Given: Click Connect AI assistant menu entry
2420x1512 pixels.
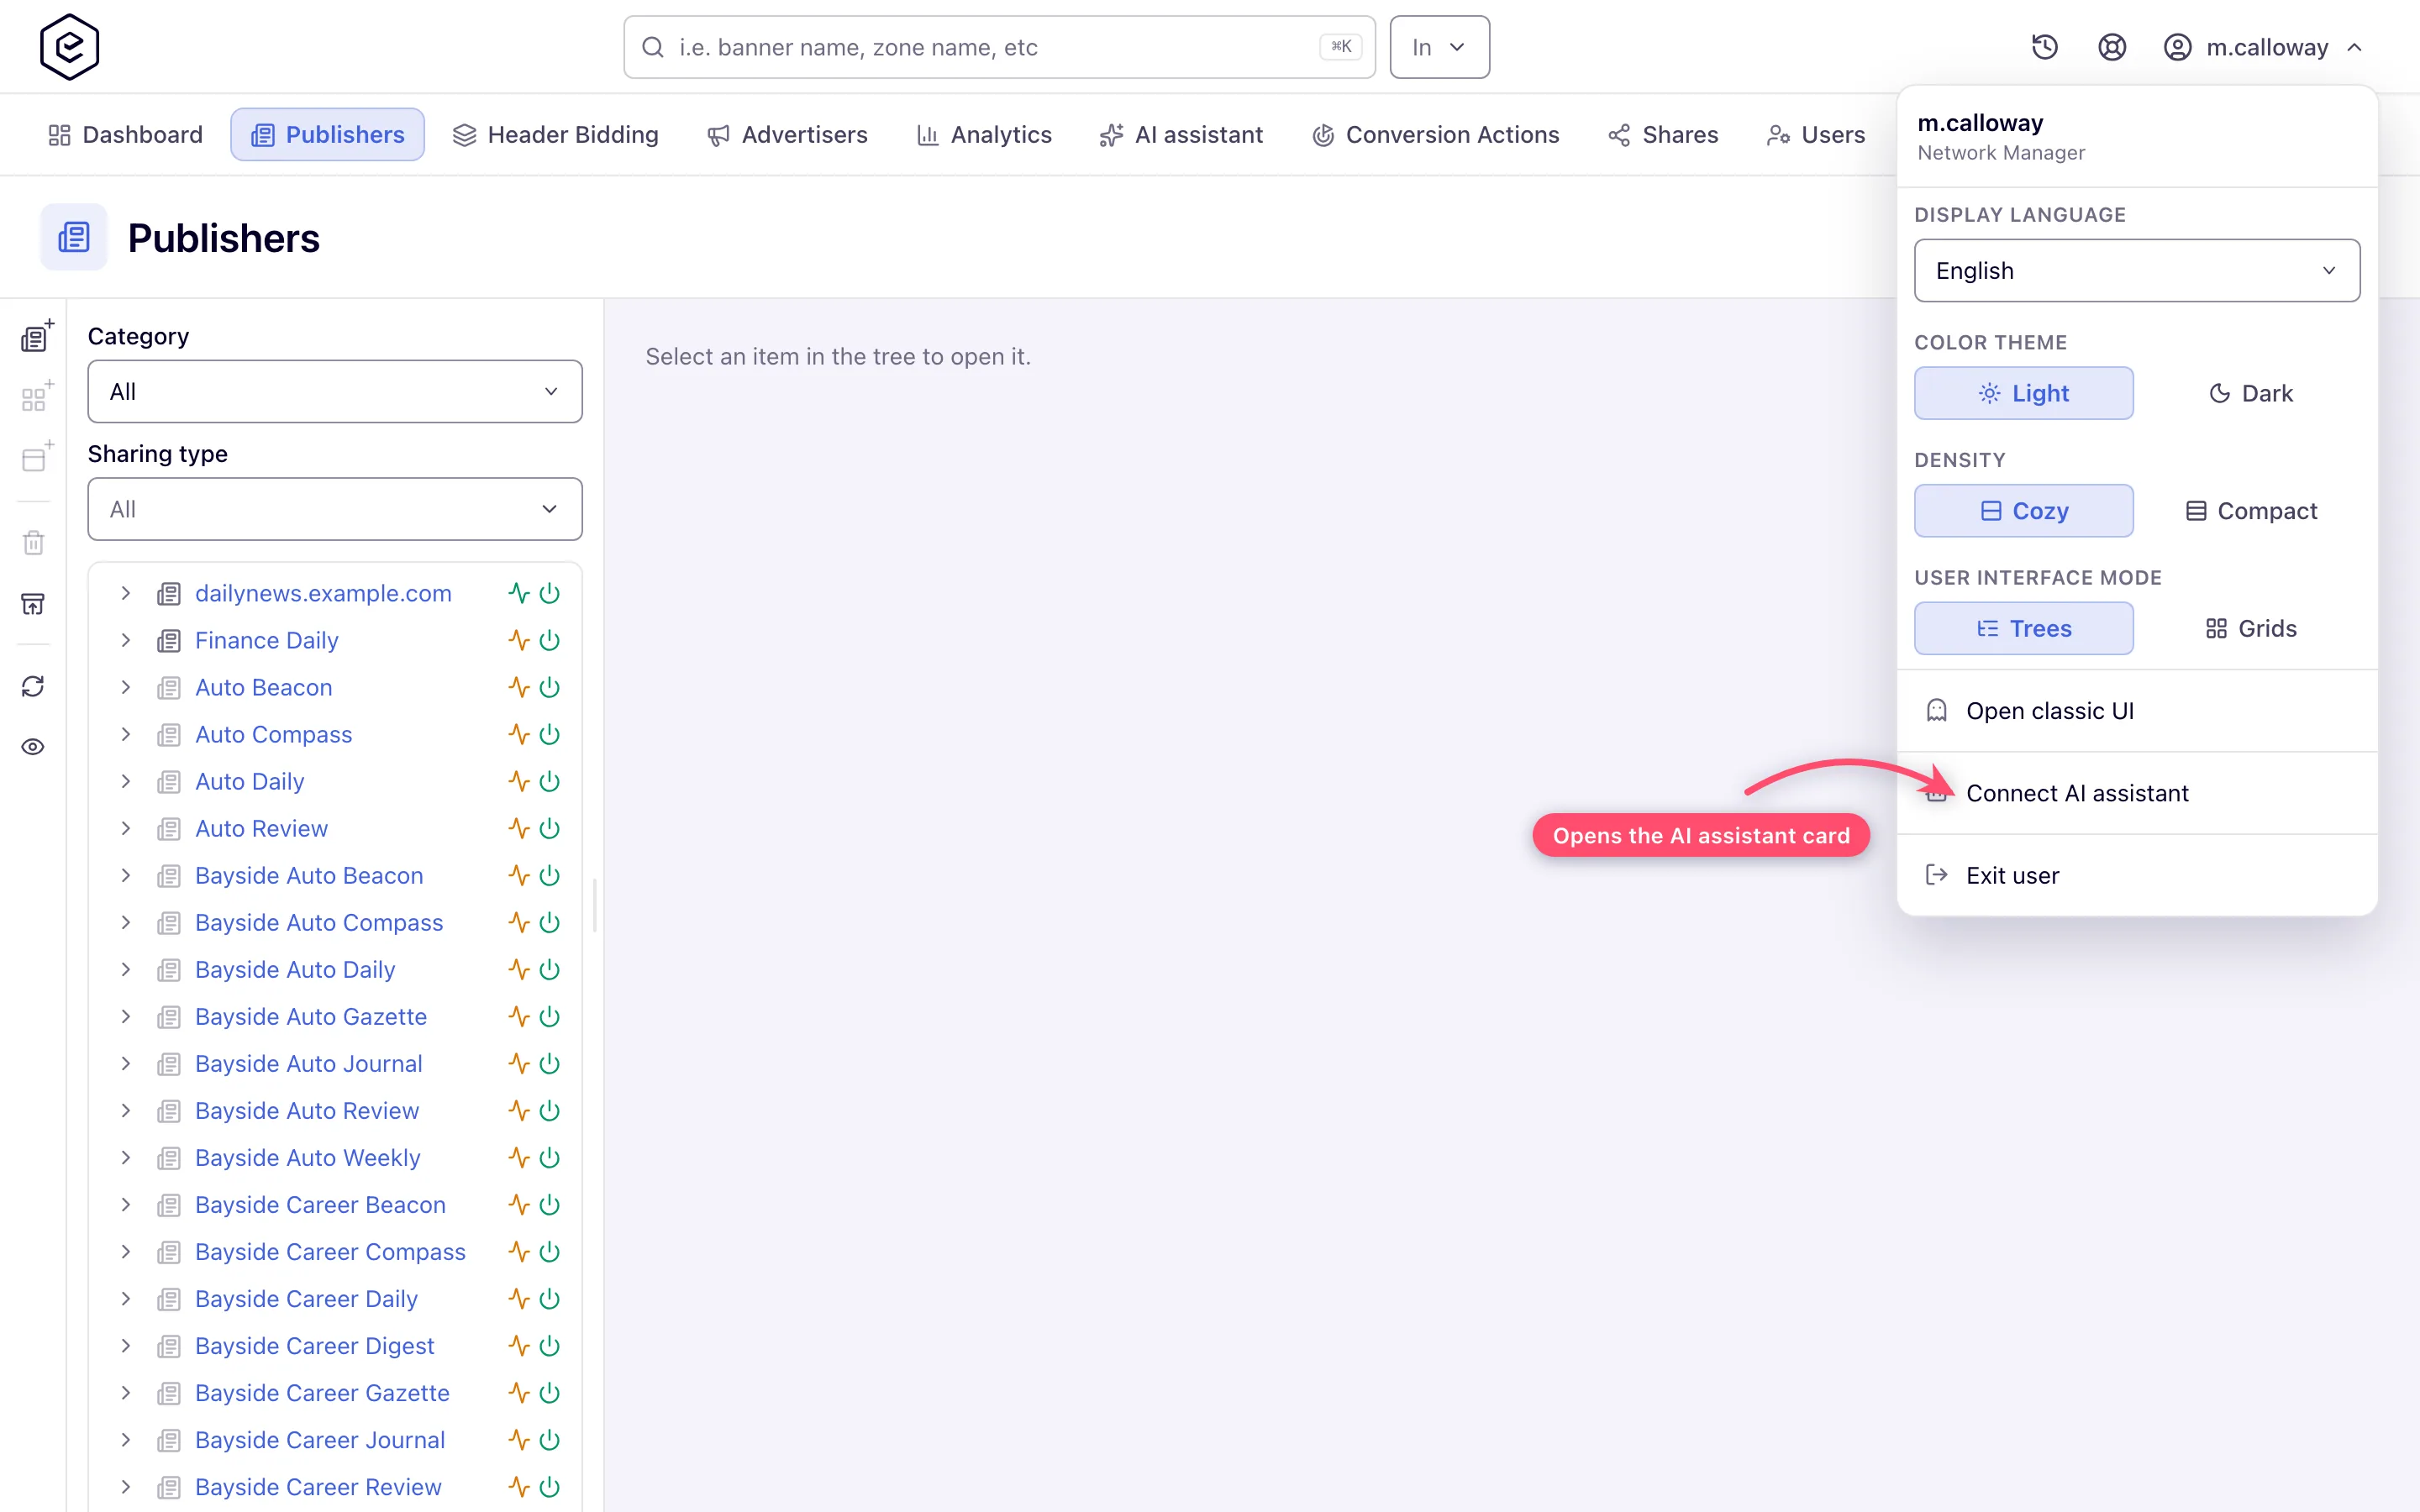Looking at the screenshot, I should pyautogui.click(x=2136, y=793).
